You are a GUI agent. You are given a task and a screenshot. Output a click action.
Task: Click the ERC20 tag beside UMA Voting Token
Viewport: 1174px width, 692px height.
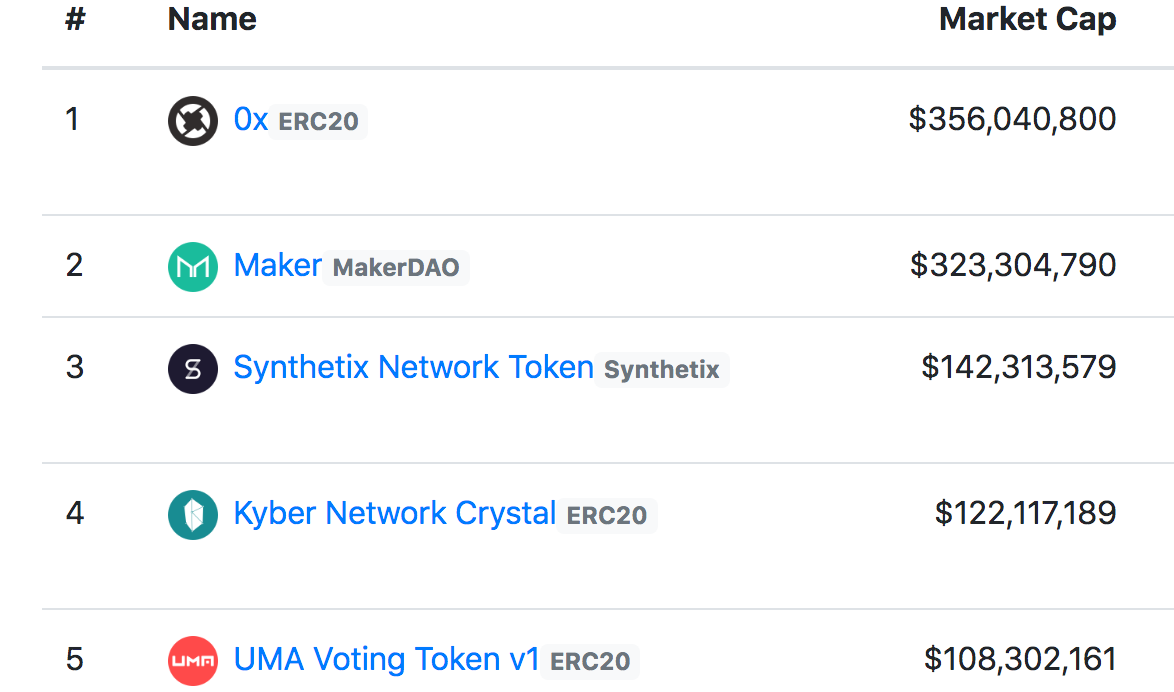pyautogui.click(x=591, y=662)
